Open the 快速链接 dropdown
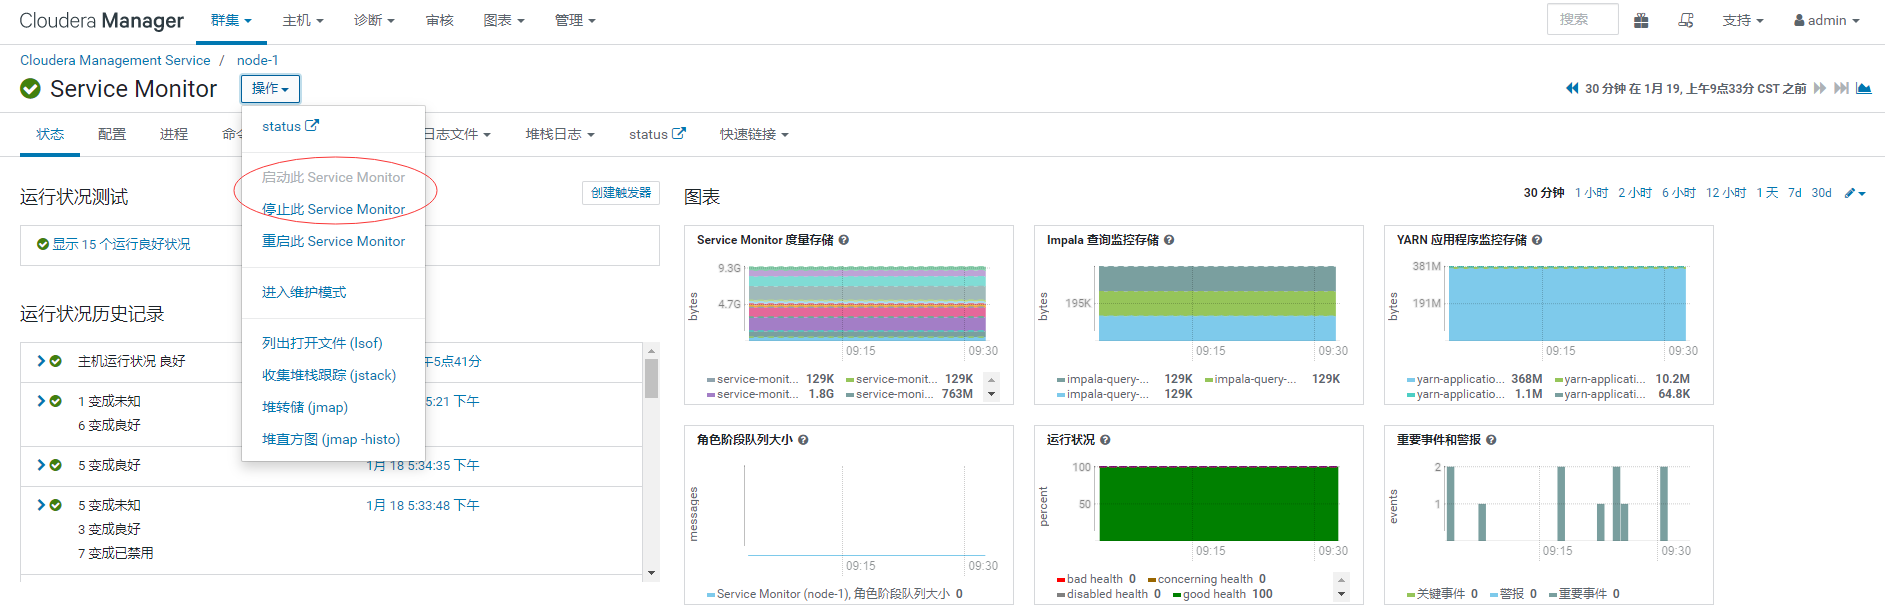 coord(754,134)
